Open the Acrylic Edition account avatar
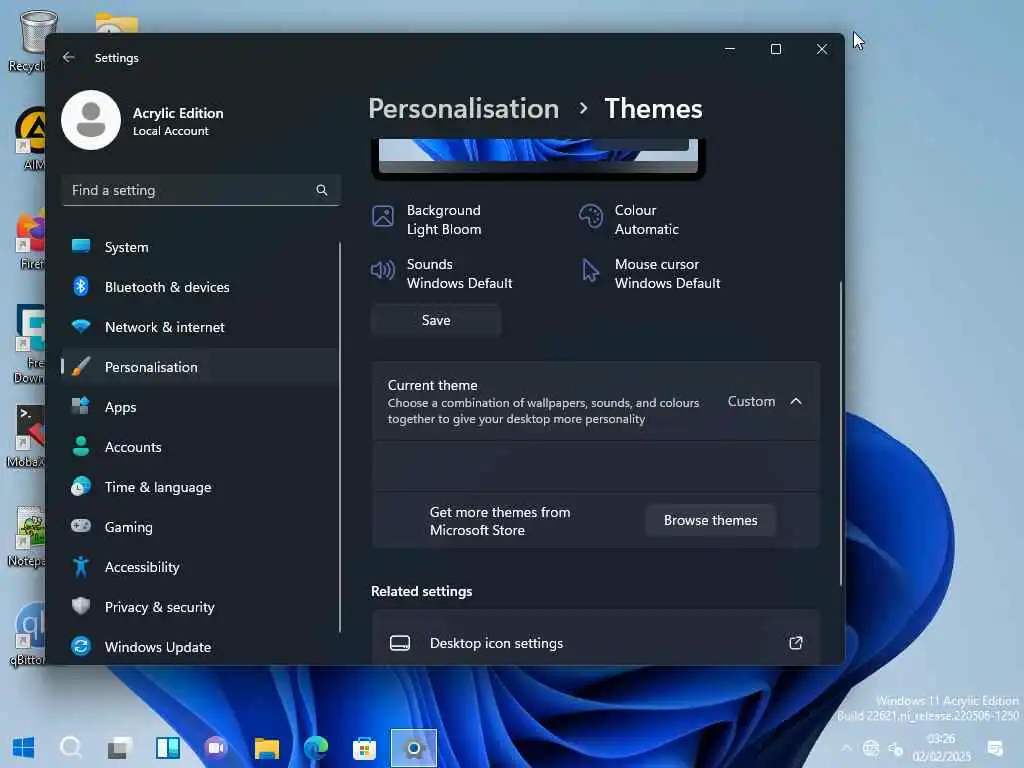The height and width of the screenshot is (768, 1024). coord(91,120)
